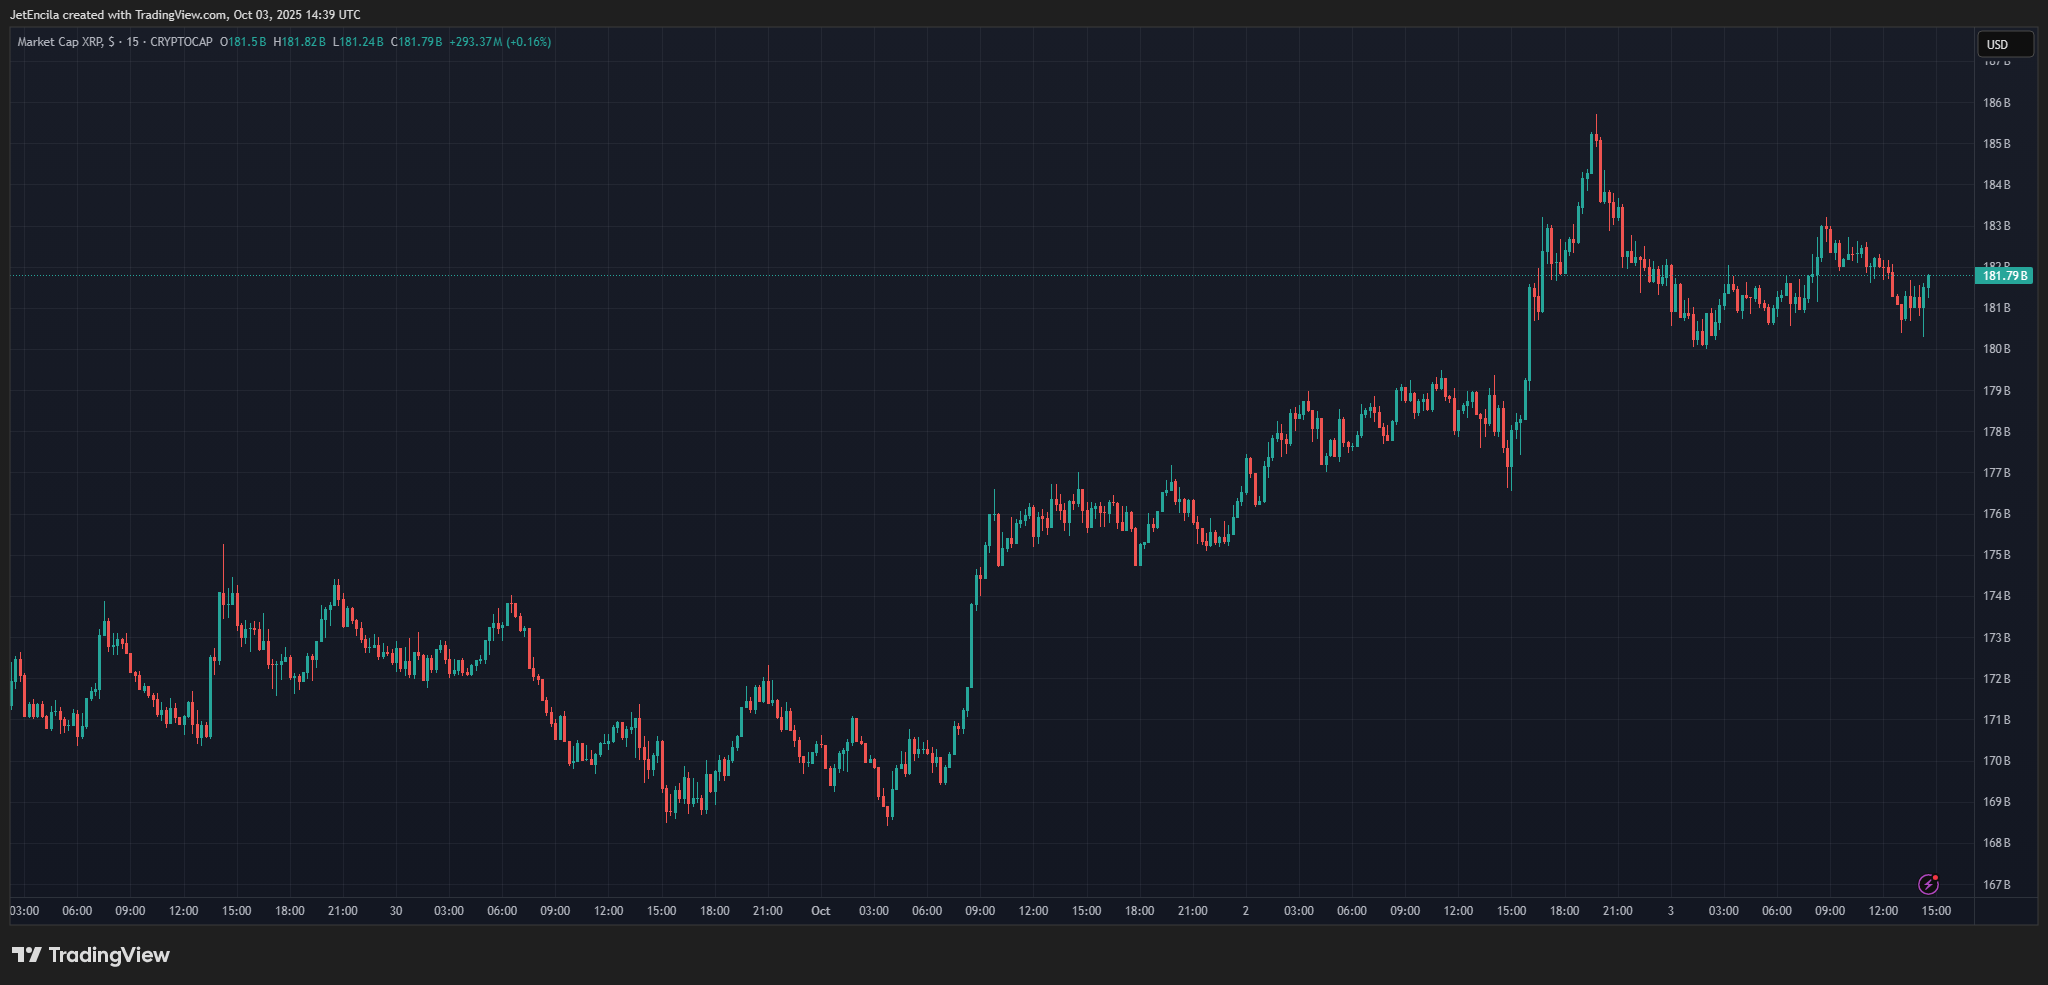Click the Market Cap XRP symbol title
Image resolution: width=2048 pixels, height=985 pixels.
pos(60,42)
